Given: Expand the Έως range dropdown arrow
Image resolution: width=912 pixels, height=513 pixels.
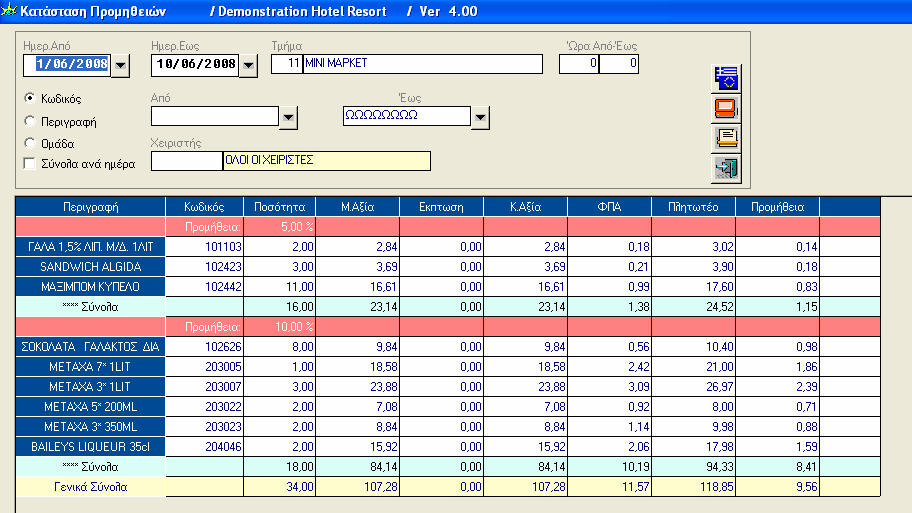Looking at the screenshot, I should [x=480, y=117].
